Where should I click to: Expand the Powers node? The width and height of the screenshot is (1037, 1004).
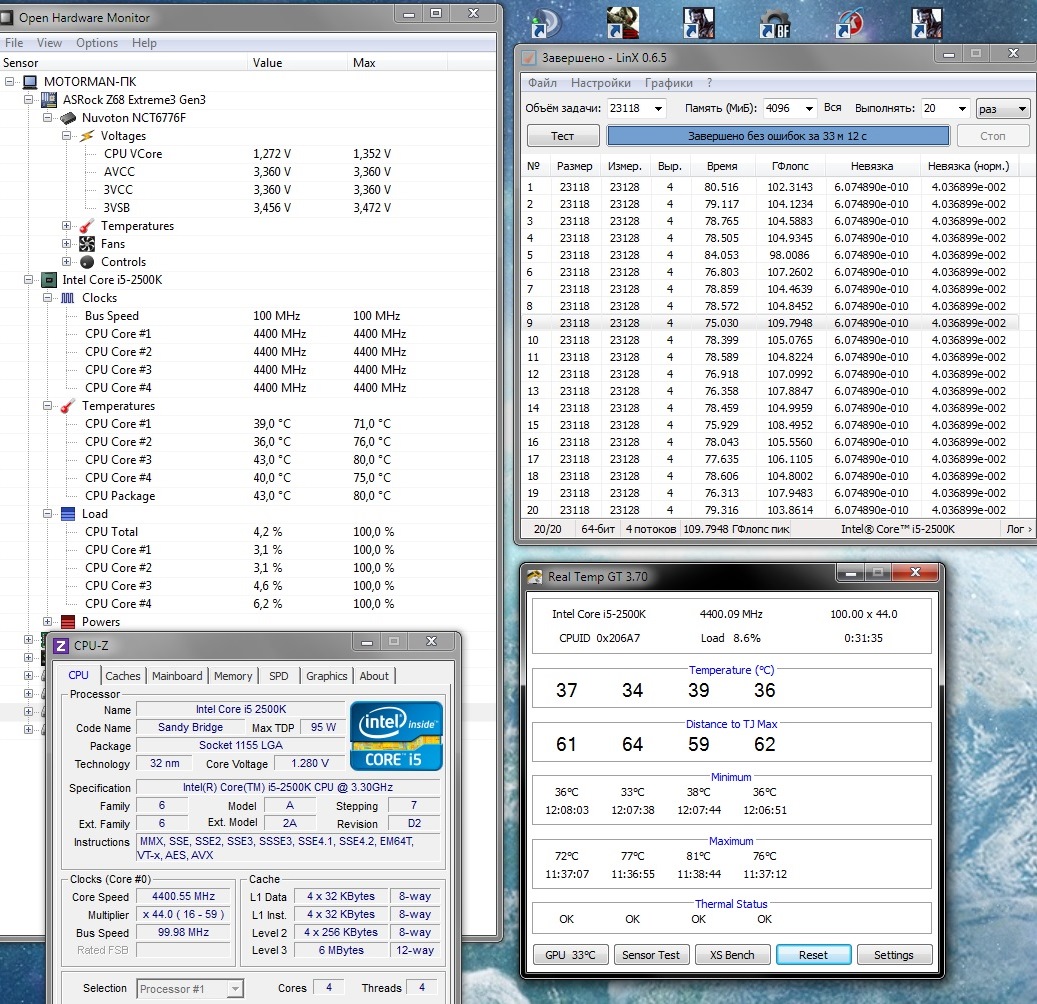(x=48, y=622)
